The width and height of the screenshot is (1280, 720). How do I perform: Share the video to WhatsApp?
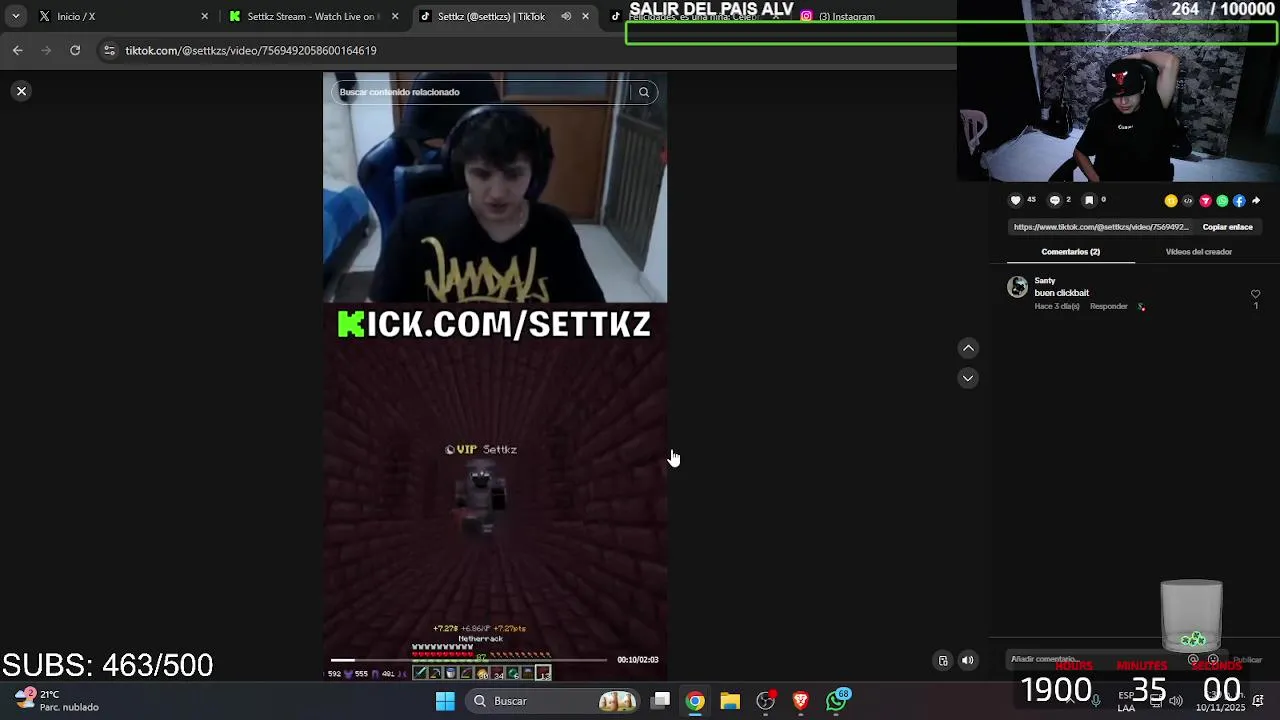[1222, 201]
